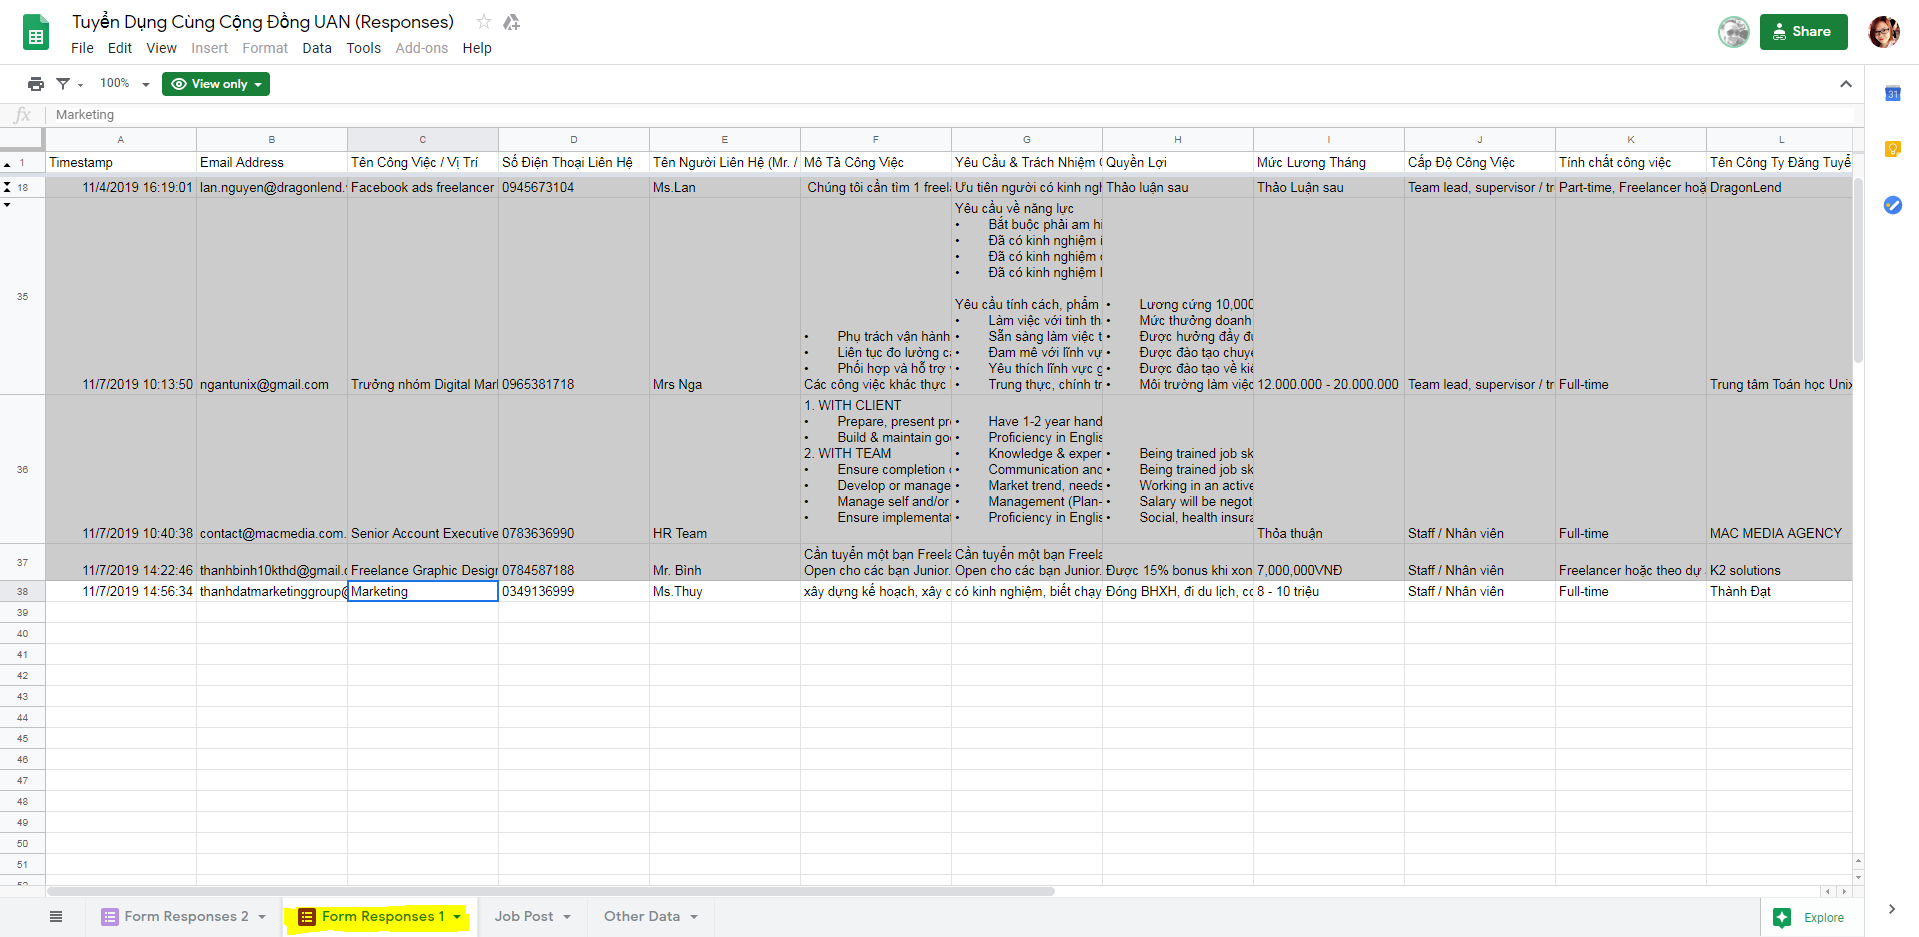This screenshot has height=937, width=1919.
Task: Open the View menu
Action: tap(161, 48)
